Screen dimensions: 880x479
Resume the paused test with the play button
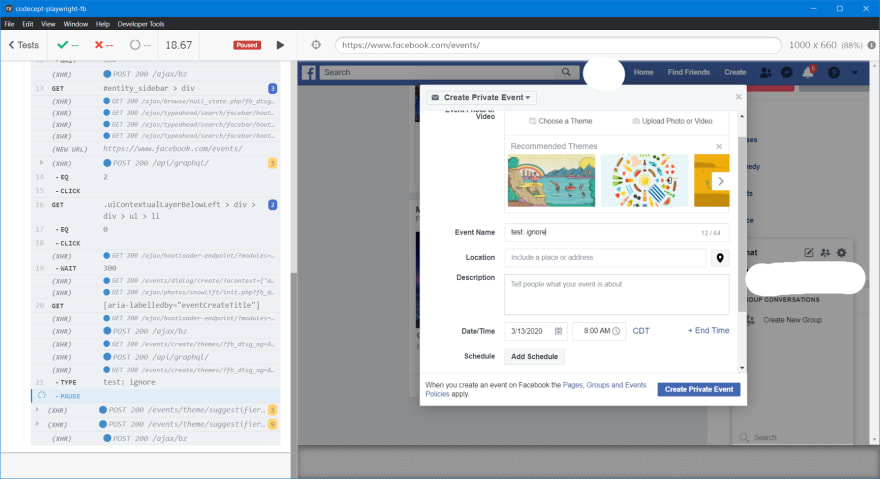(x=280, y=45)
